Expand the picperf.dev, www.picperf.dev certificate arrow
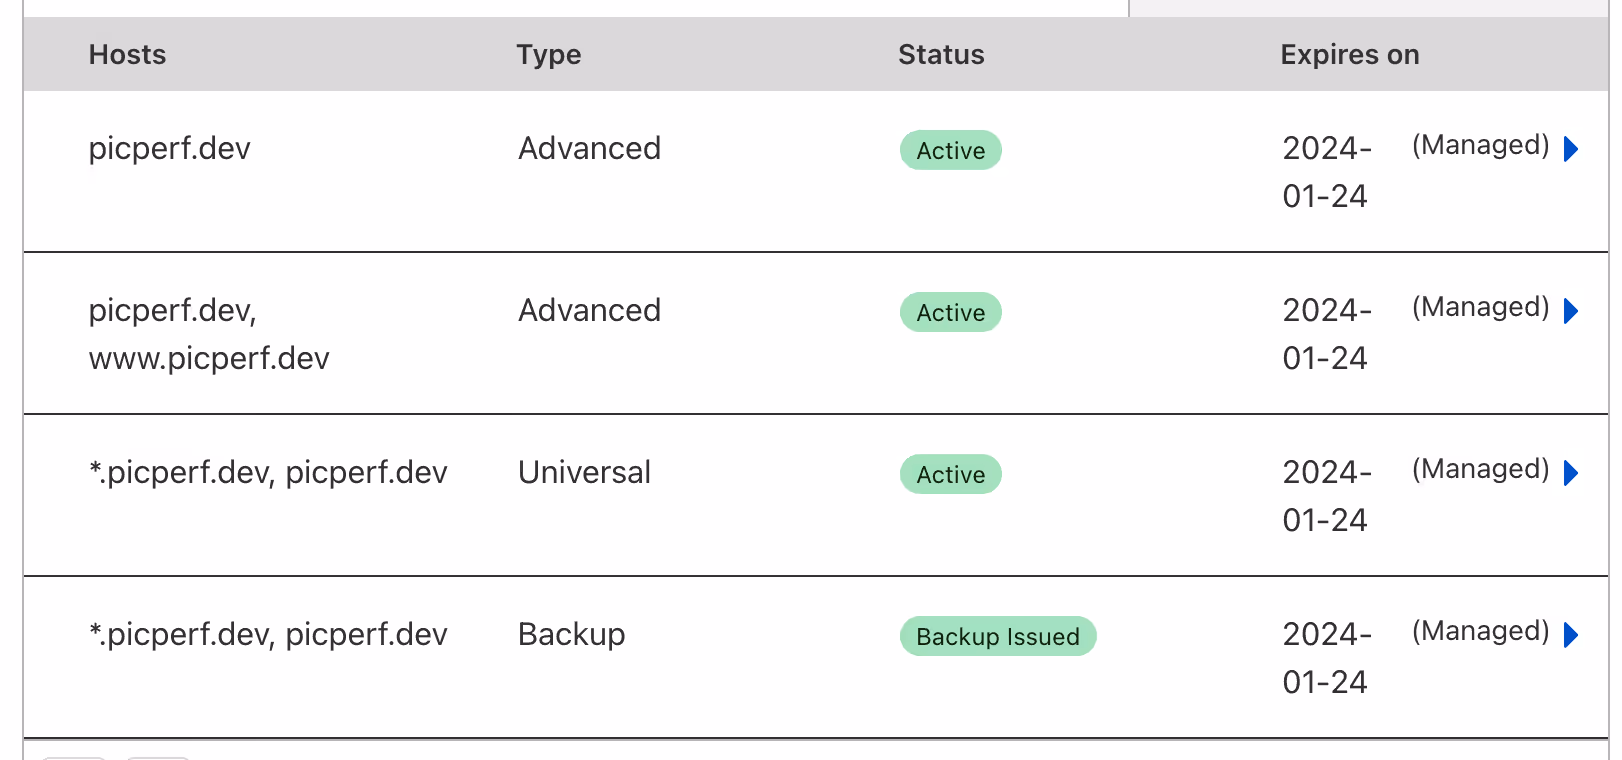 [1570, 311]
